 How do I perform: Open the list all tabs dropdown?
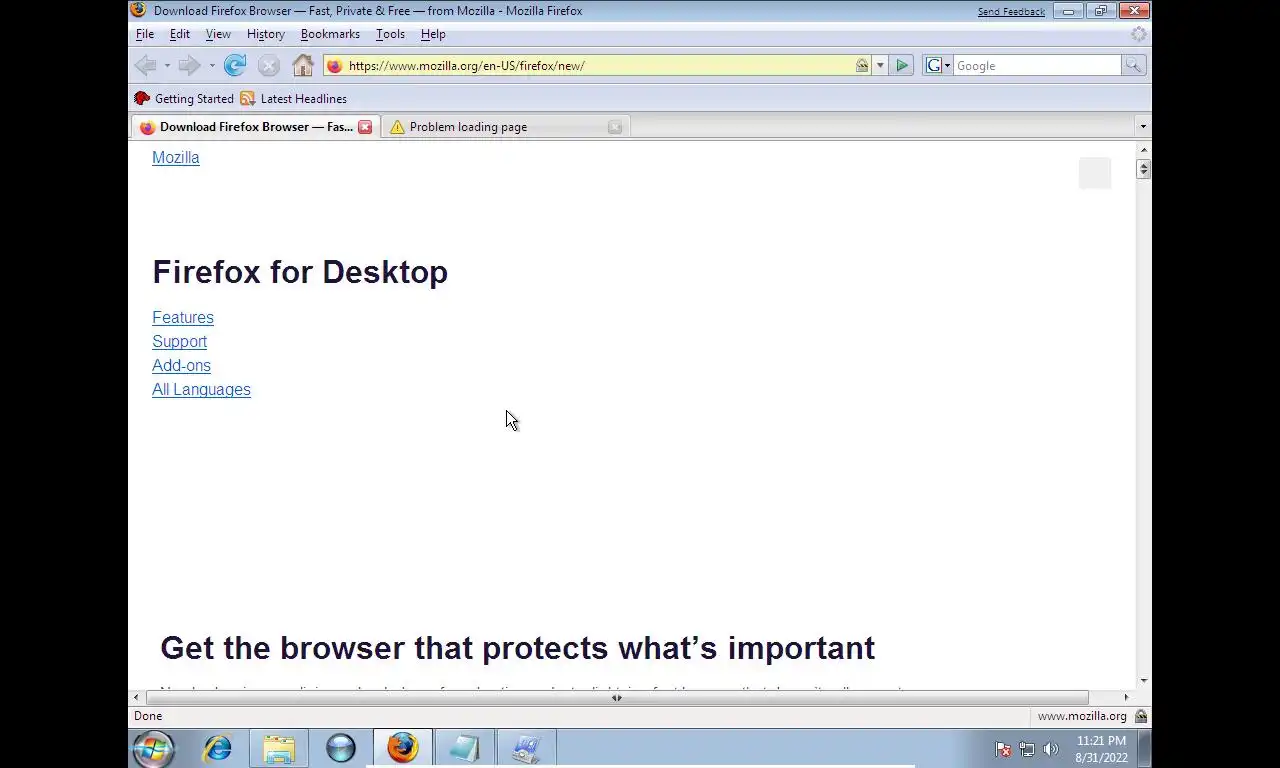click(1143, 127)
